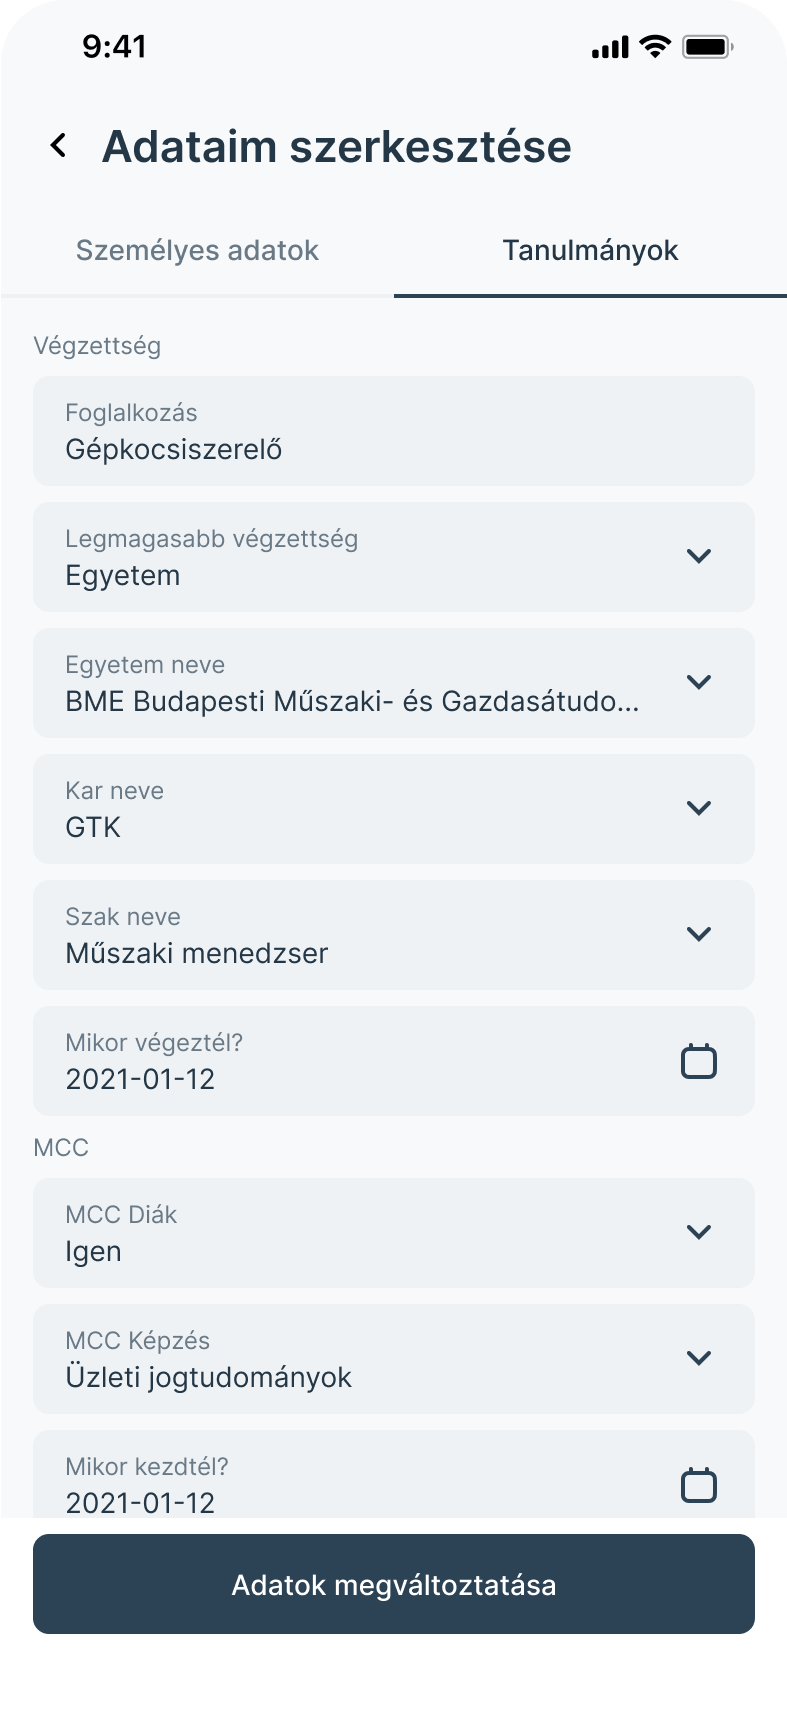Tap the back arrow icon
This screenshot has width=787, height=1714.
pyautogui.click(x=59, y=146)
